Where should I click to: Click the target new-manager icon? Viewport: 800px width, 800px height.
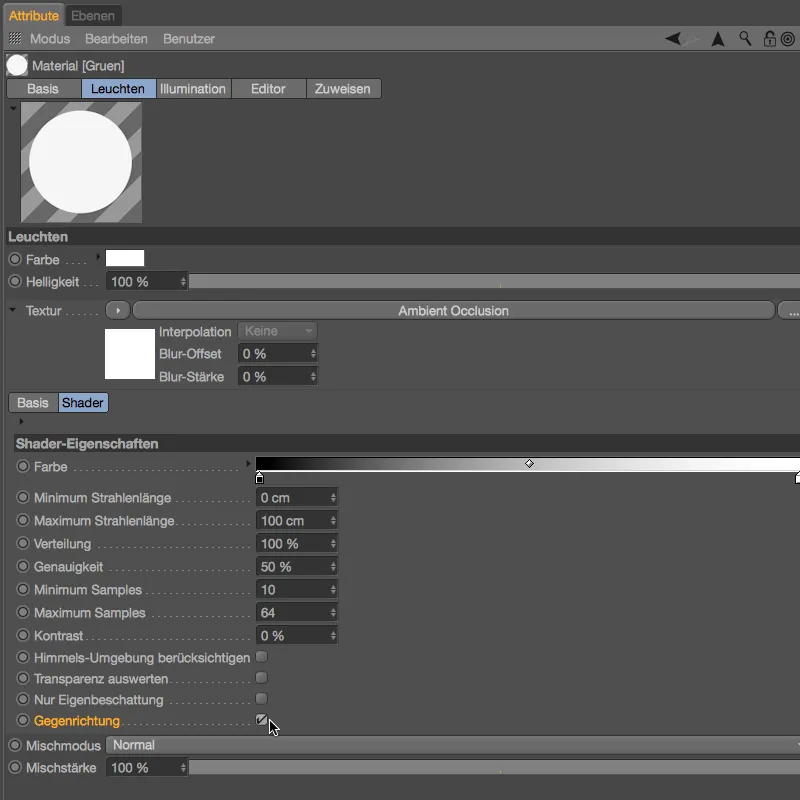[x=788, y=39]
